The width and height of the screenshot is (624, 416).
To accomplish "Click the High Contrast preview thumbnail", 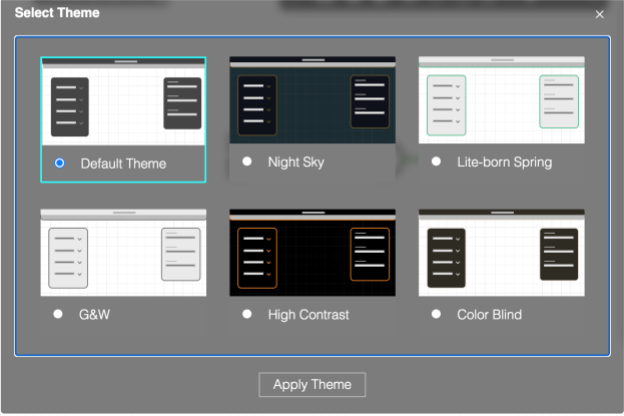I will (312, 253).
